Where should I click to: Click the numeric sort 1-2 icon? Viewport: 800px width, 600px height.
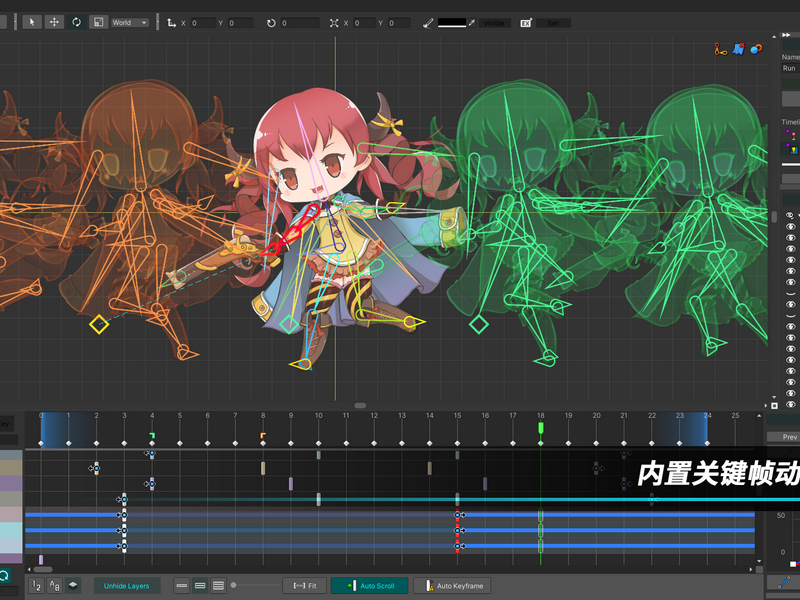tap(36, 586)
